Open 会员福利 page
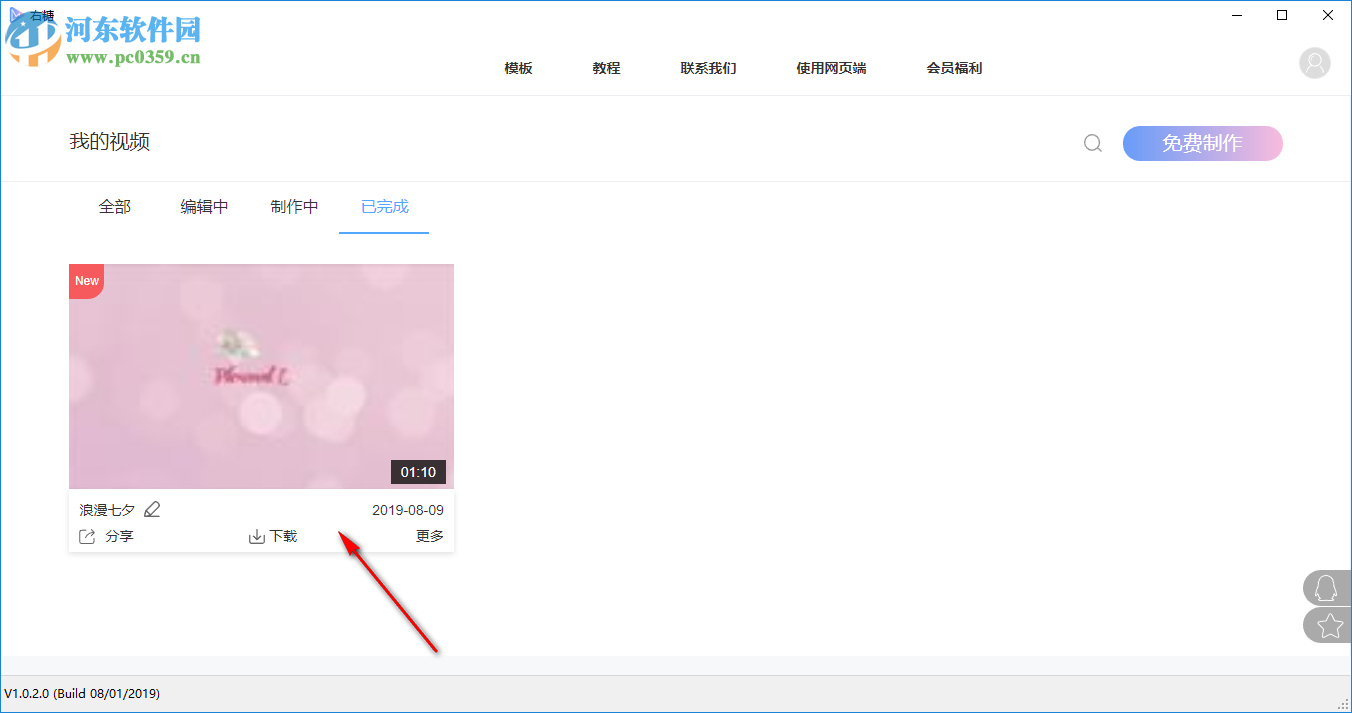1352x713 pixels. click(954, 68)
